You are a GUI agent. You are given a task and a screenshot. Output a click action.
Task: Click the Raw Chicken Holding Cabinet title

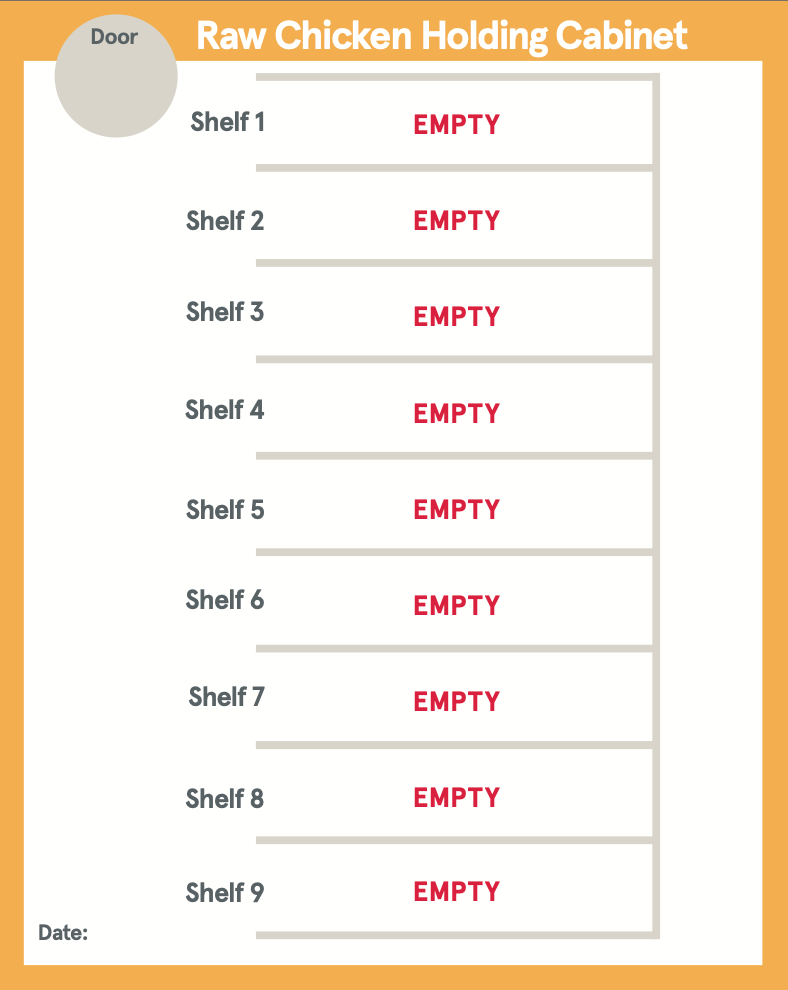tap(442, 37)
